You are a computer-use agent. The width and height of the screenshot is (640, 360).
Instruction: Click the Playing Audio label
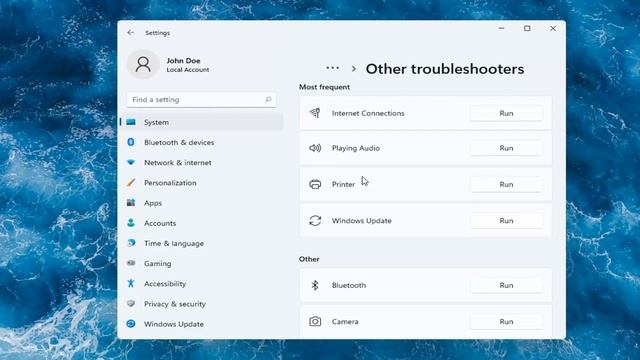356,148
